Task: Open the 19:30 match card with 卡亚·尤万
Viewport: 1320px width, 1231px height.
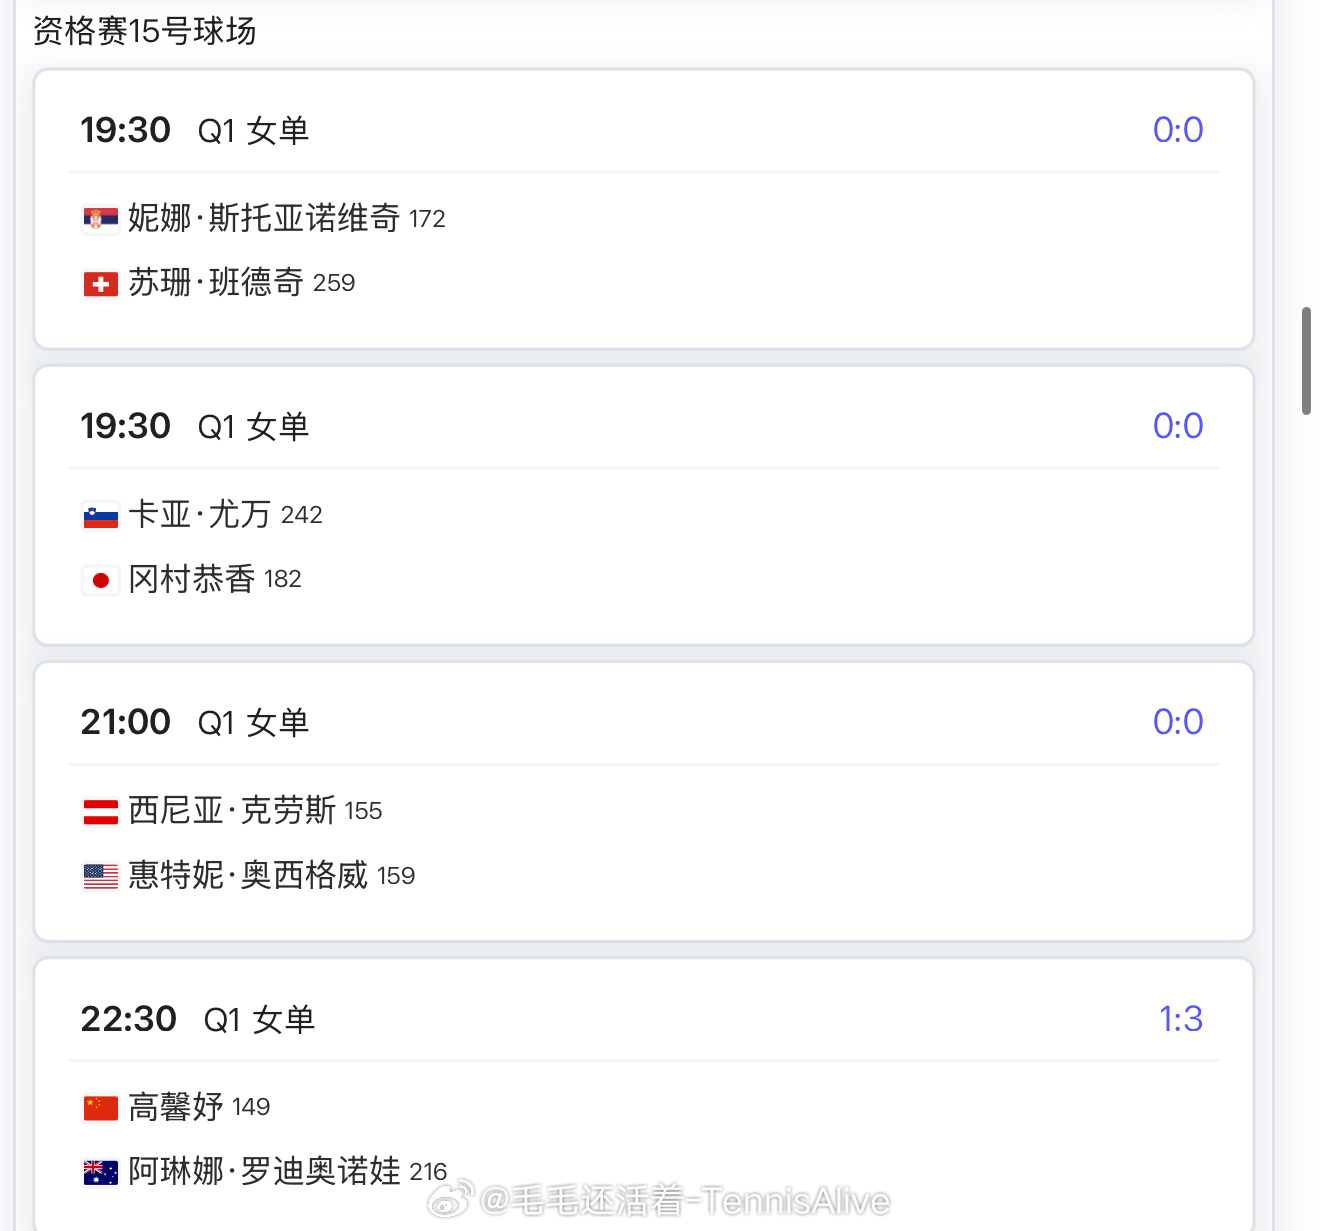Action: point(644,506)
